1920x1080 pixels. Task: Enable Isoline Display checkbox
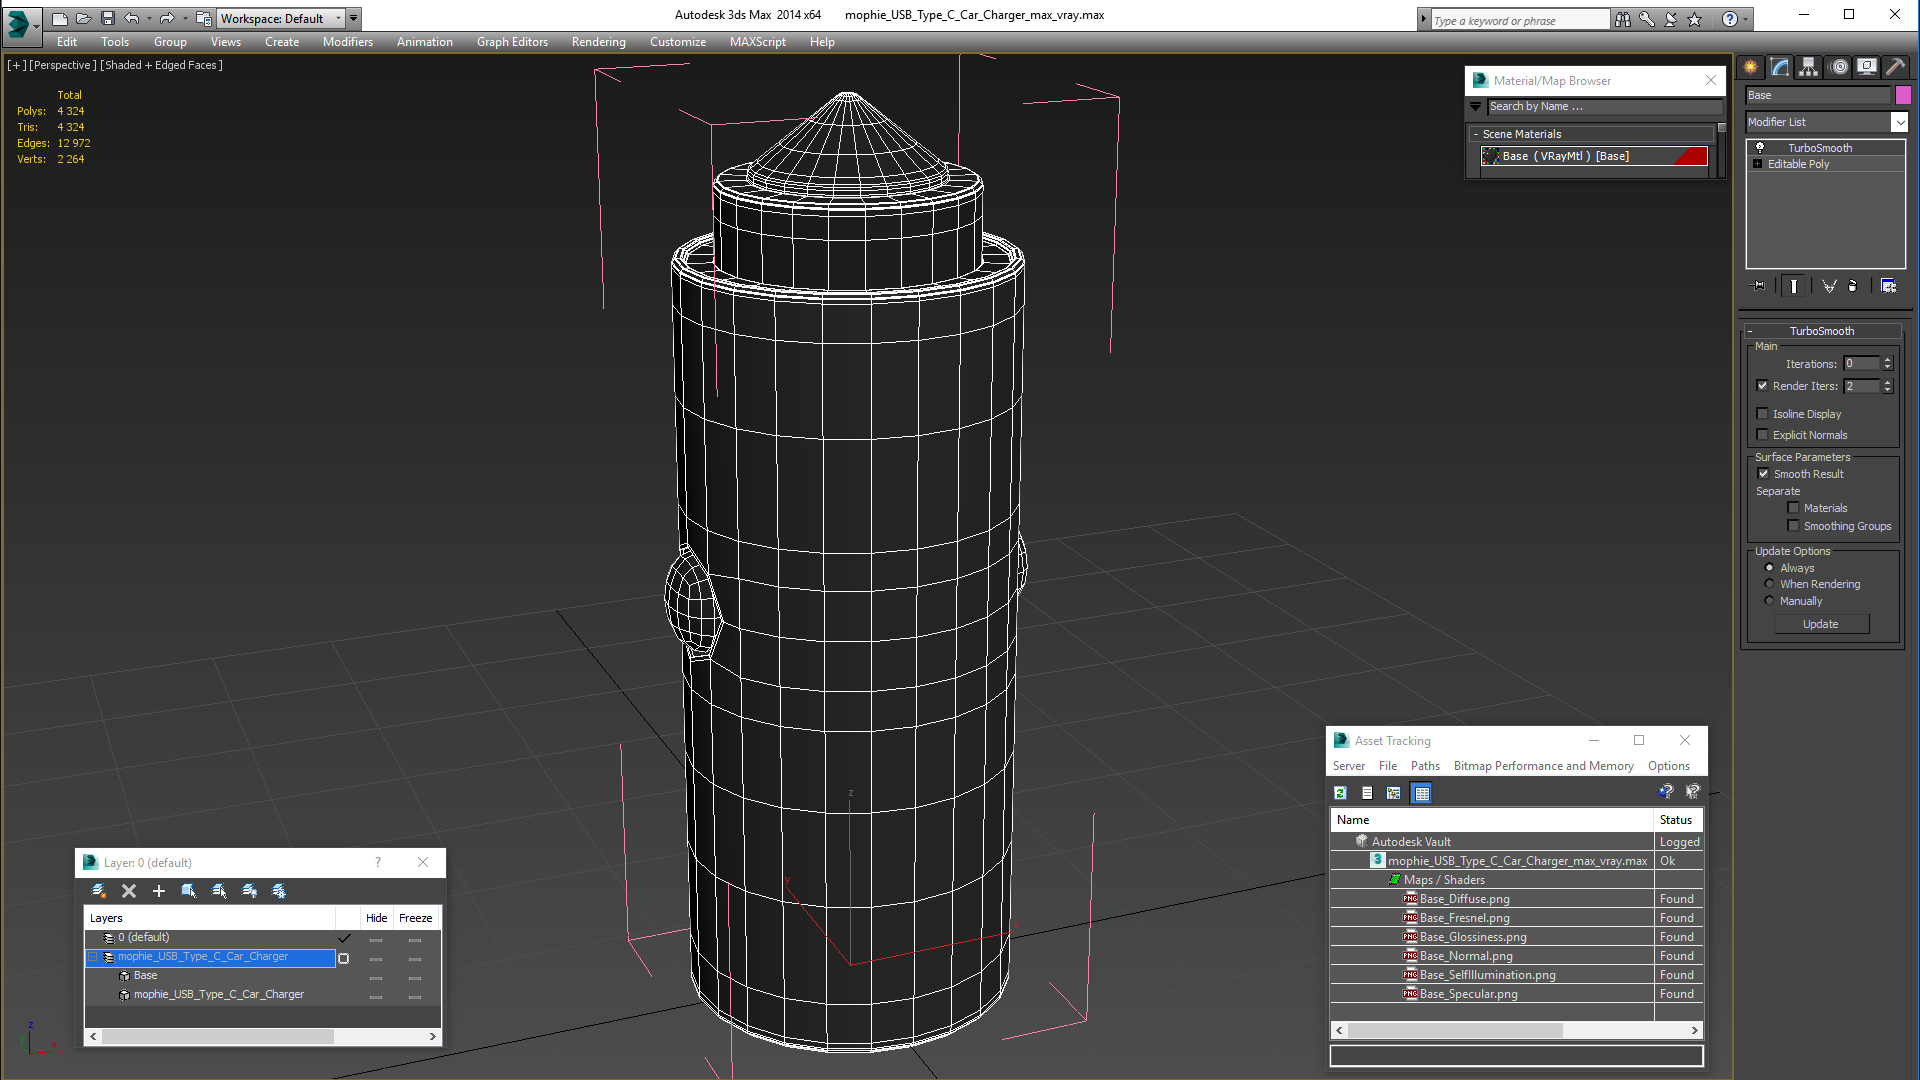pos(1762,414)
